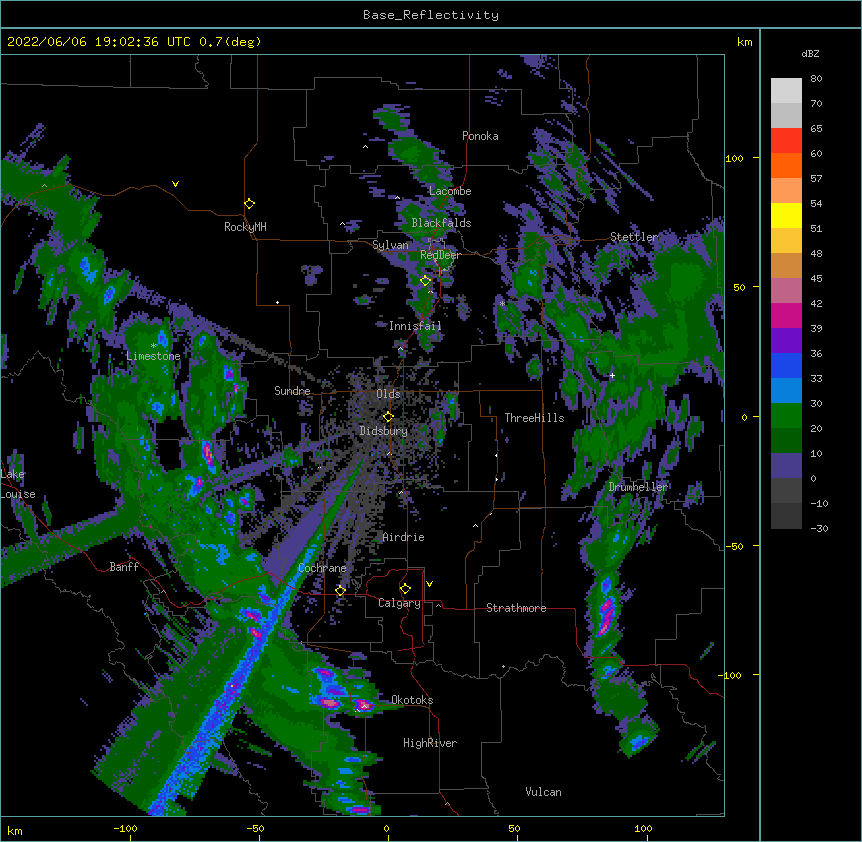Click the 39 dBZ magenta legend swatch
Viewport: 862px width, 842px height.
[786, 315]
